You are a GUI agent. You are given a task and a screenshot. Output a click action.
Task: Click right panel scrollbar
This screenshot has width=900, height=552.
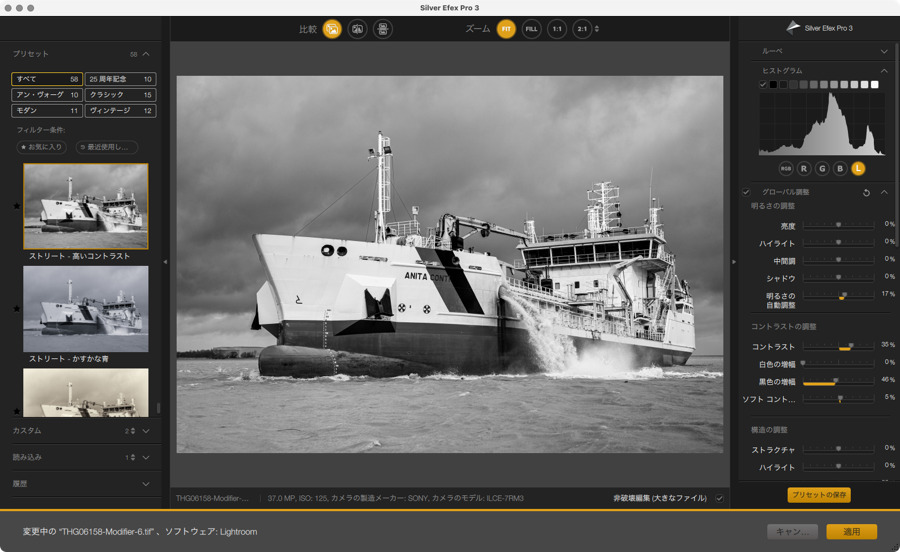tap(897, 146)
